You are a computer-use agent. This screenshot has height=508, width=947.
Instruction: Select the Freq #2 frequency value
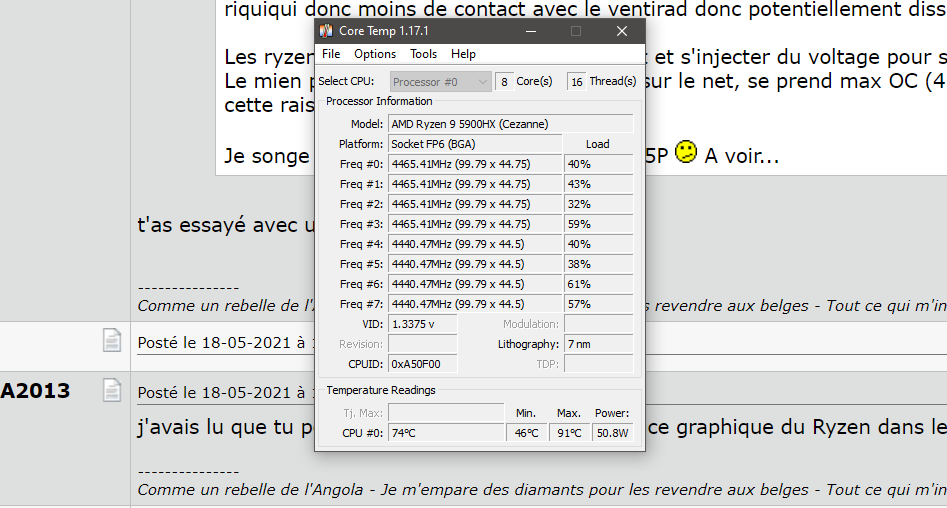pyautogui.click(x=475, y=204)
